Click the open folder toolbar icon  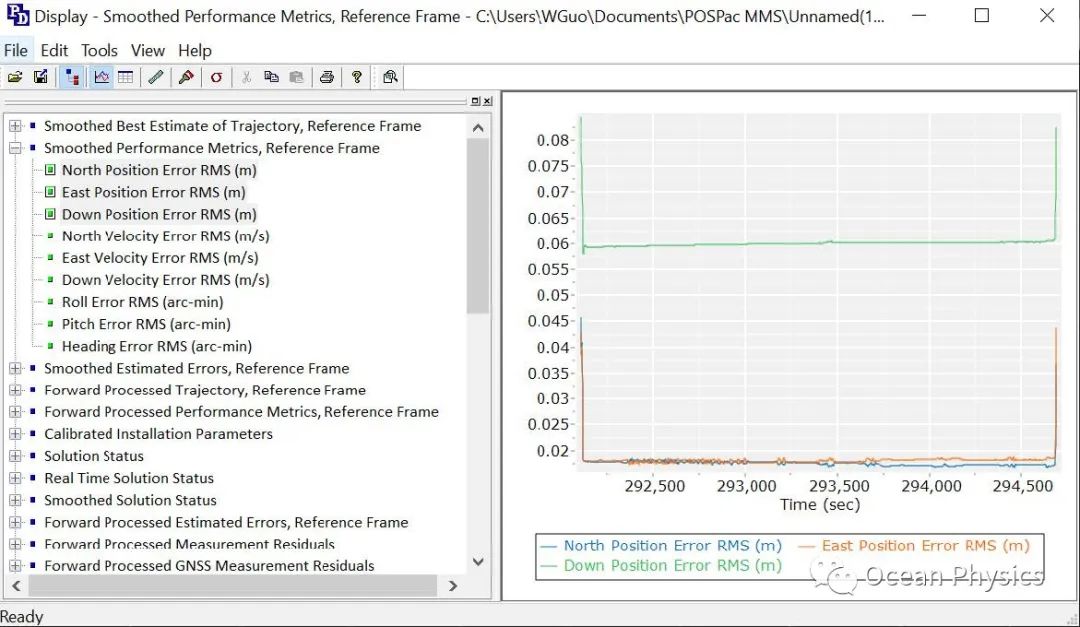click(15, 77)
